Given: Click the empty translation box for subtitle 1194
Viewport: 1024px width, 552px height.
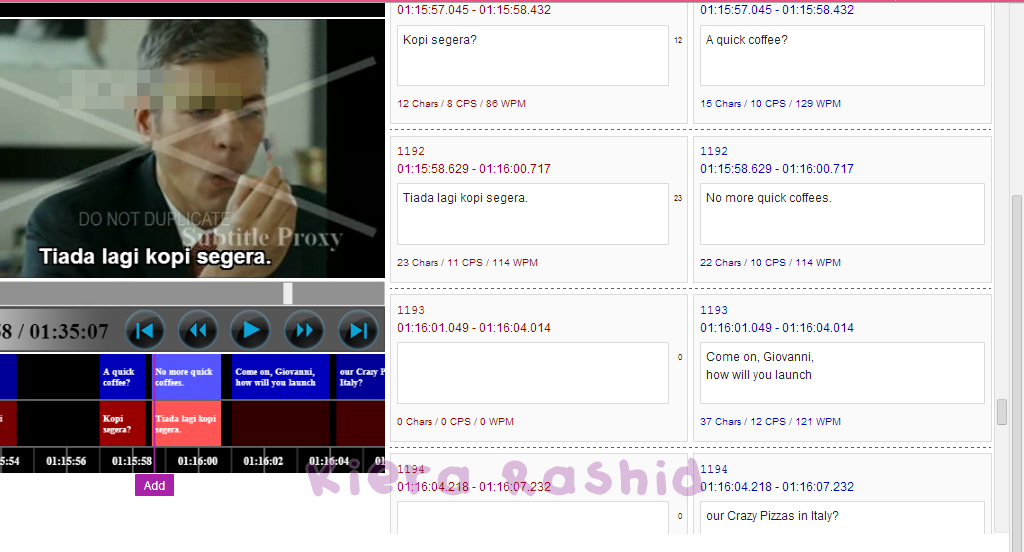Looking at the screenshot, I should [x=532, y=517].
